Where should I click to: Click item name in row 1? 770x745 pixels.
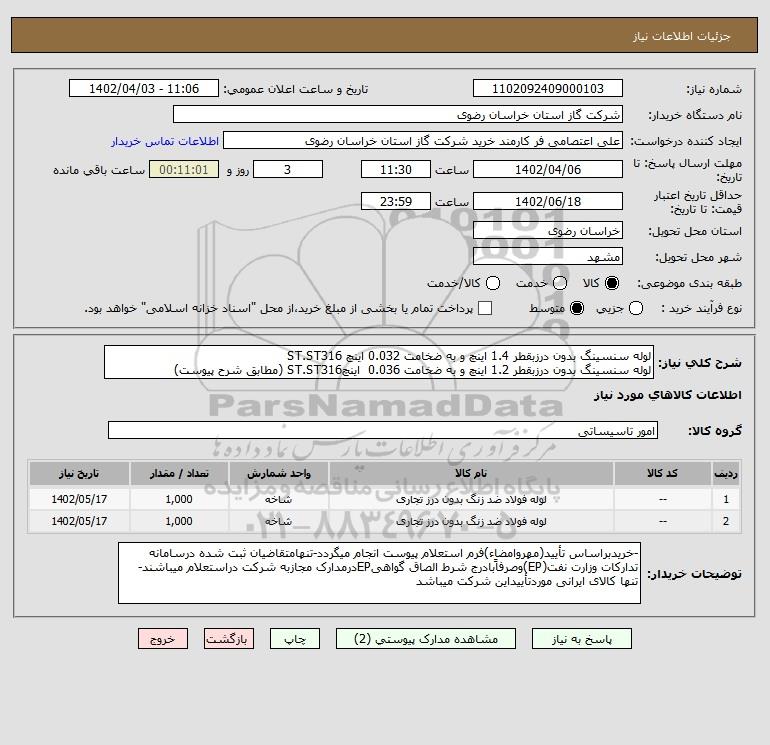(470, 499)
